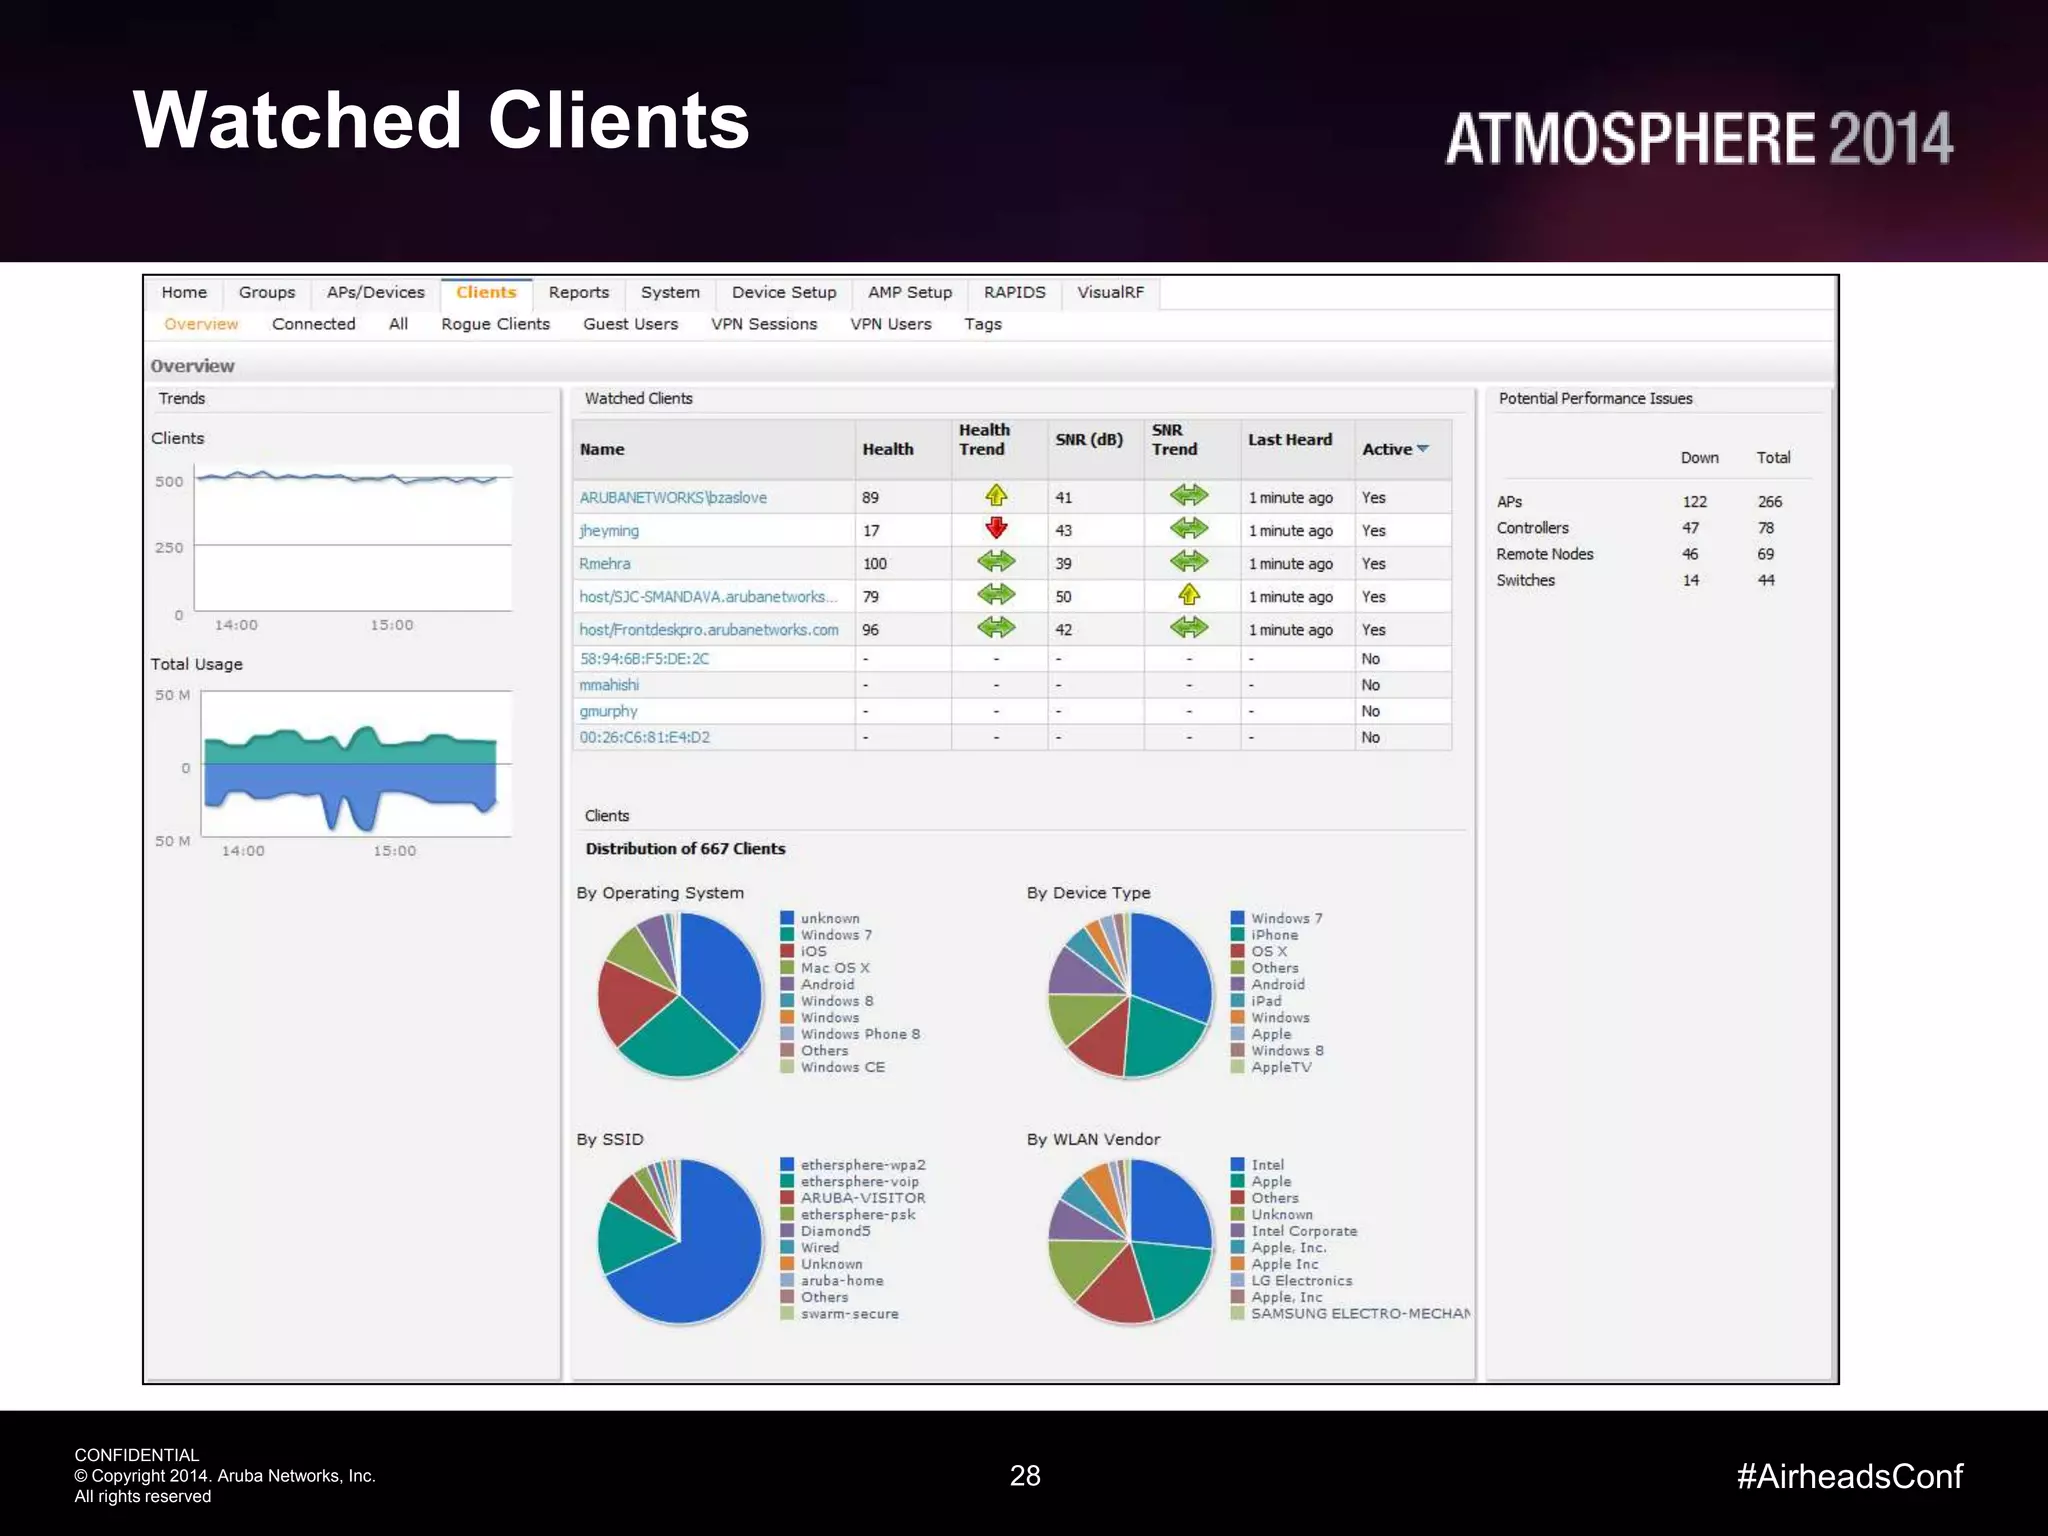Viewport: 2048px width, 1536px height.
Task: Click APs down count 122
Action: (x=1694, y=502)
